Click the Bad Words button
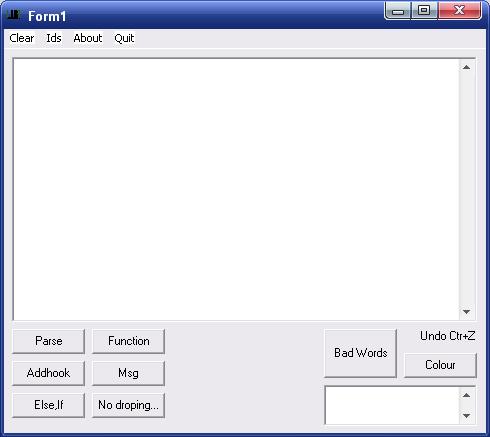The width and height of the screenshot is (490, 437). pos(361,353)
